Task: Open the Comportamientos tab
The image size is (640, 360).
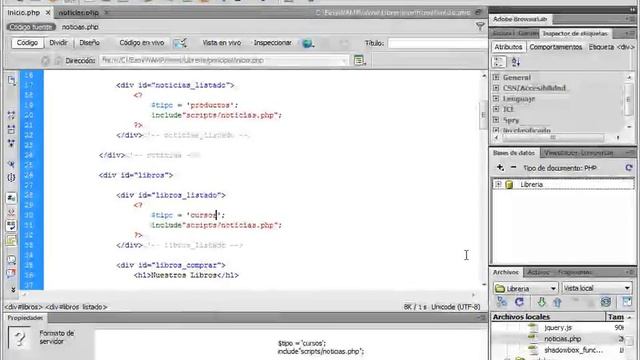Action: coord(556,47)
